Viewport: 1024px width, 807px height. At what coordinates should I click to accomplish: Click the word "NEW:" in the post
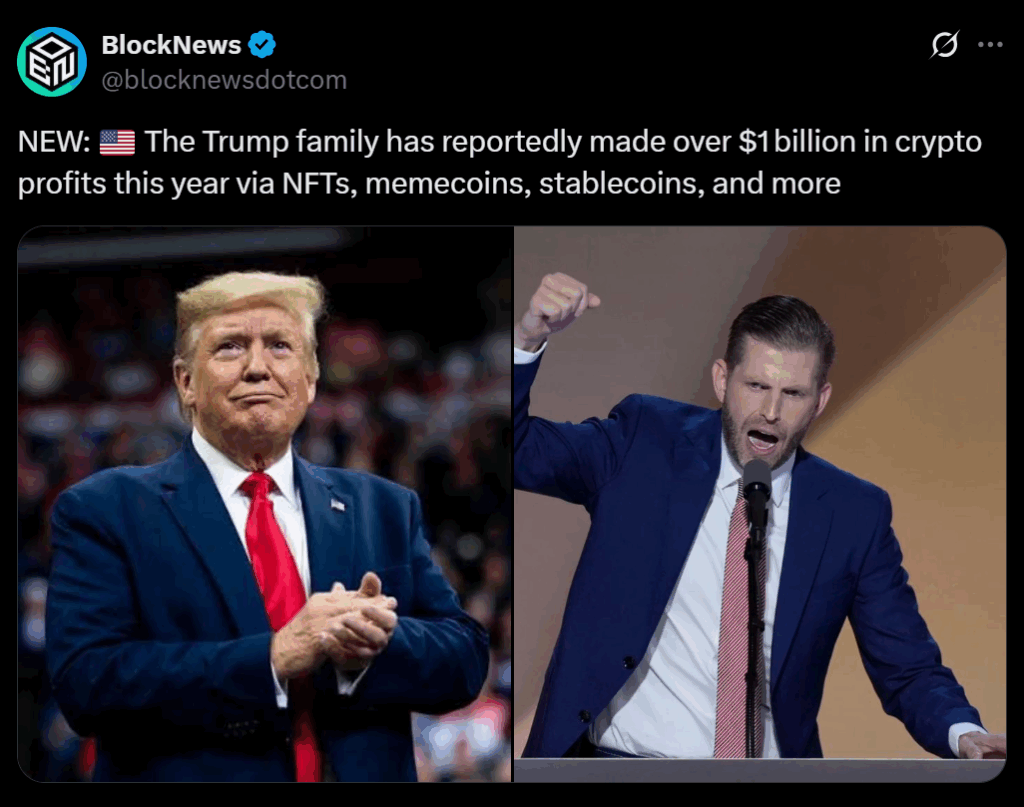[x=55, y=143]
